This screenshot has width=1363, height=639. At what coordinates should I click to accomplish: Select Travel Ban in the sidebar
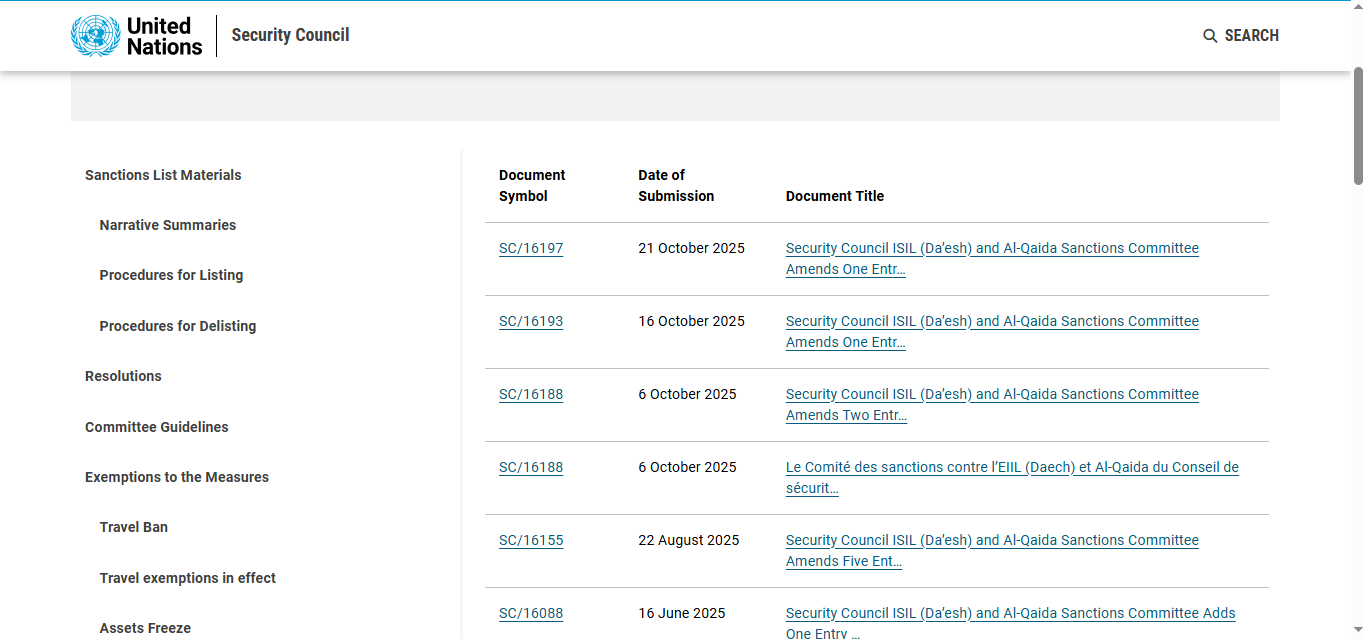(x=134, y=527)
